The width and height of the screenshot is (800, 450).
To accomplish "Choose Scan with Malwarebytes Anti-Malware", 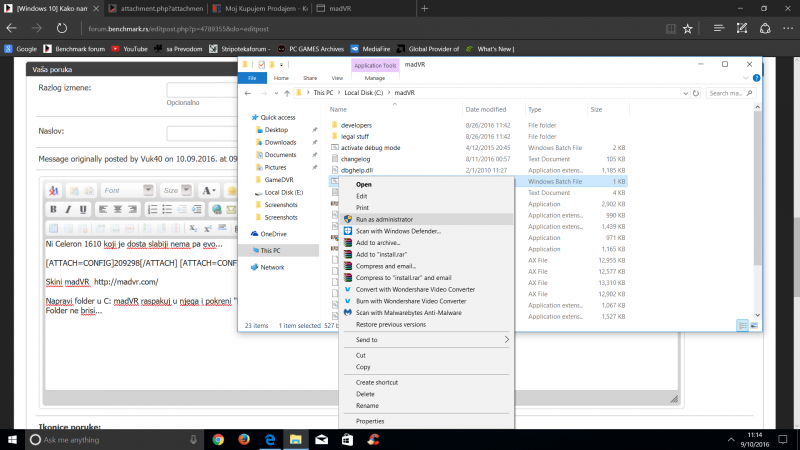I will click(426, 313).
